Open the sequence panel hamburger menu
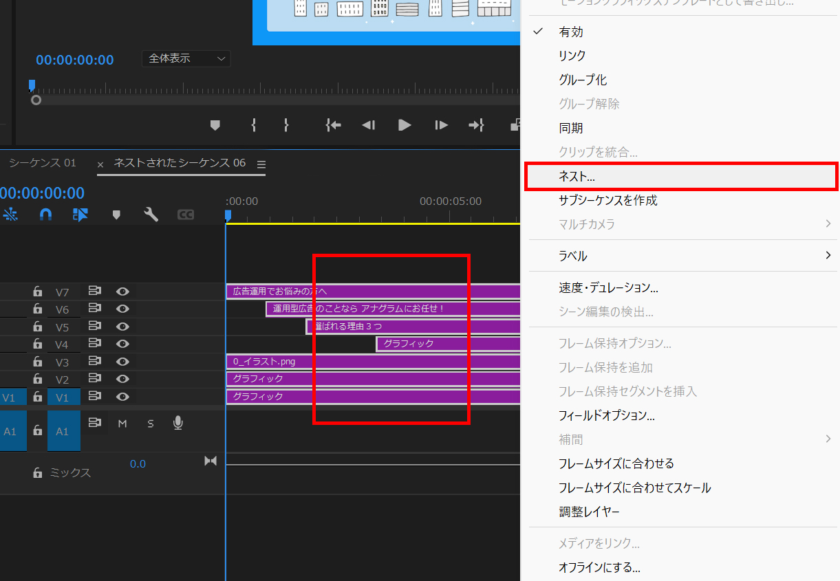Screen dimensions: 840x581 [x=261, y=164]
